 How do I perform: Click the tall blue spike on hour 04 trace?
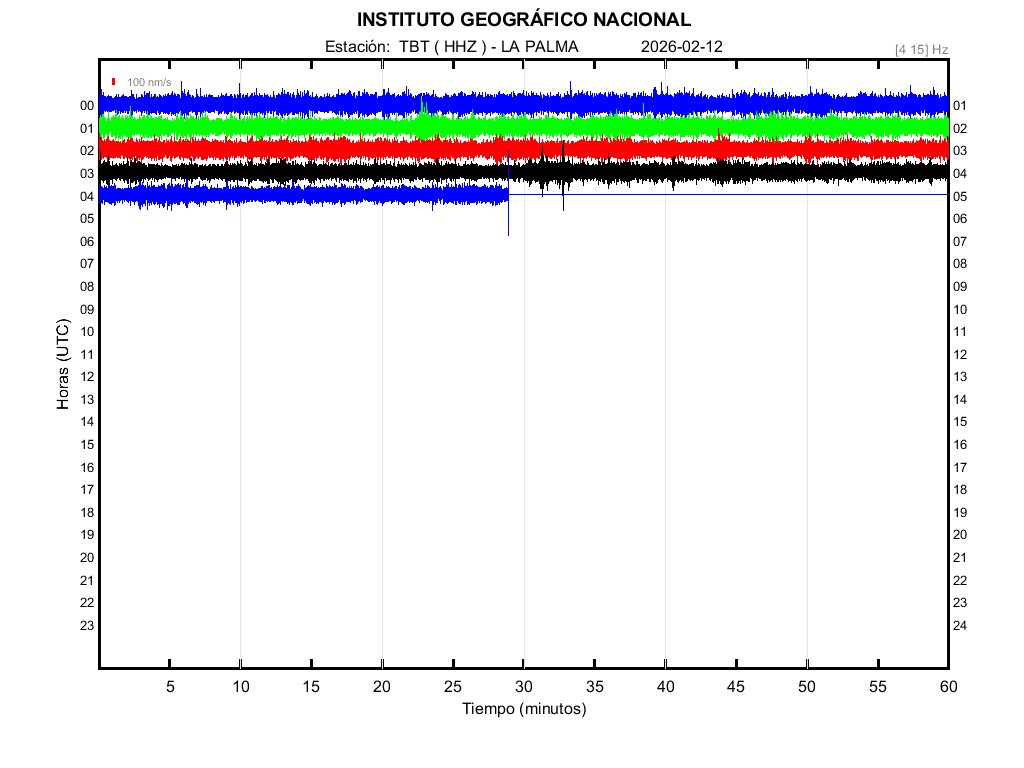coord(508,195)
